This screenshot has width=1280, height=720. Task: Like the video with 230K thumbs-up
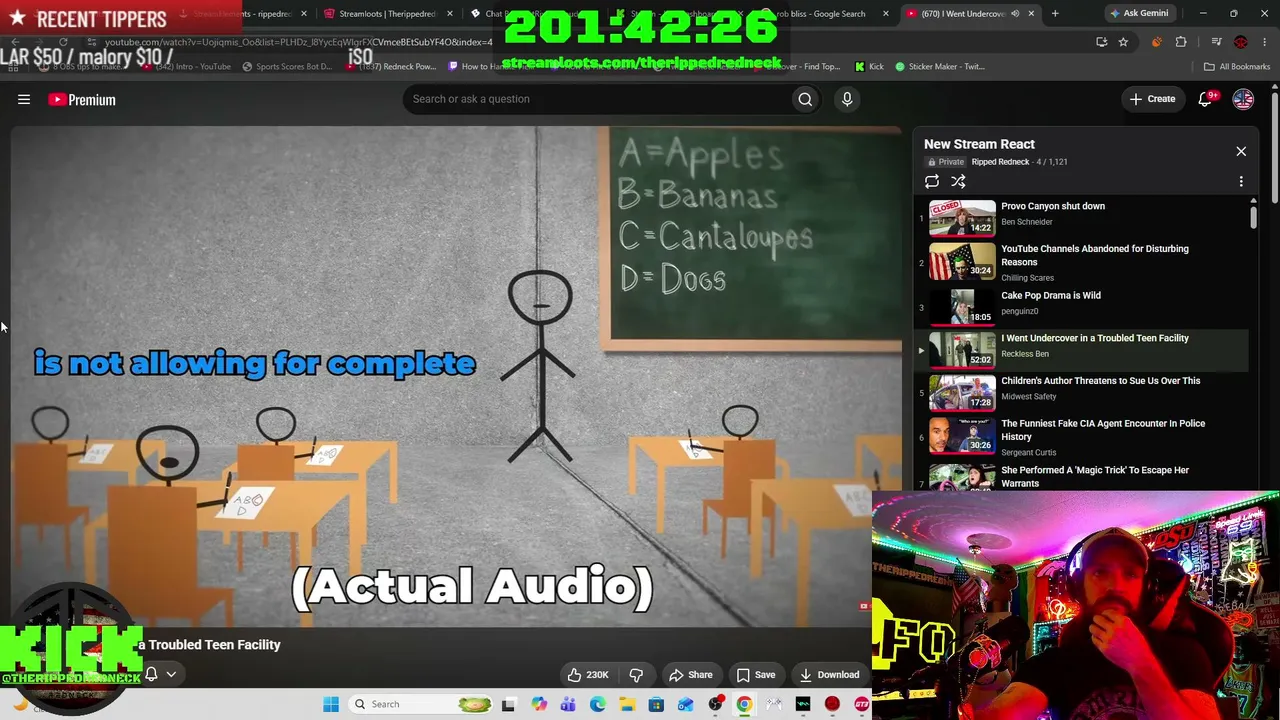(588, 675)
